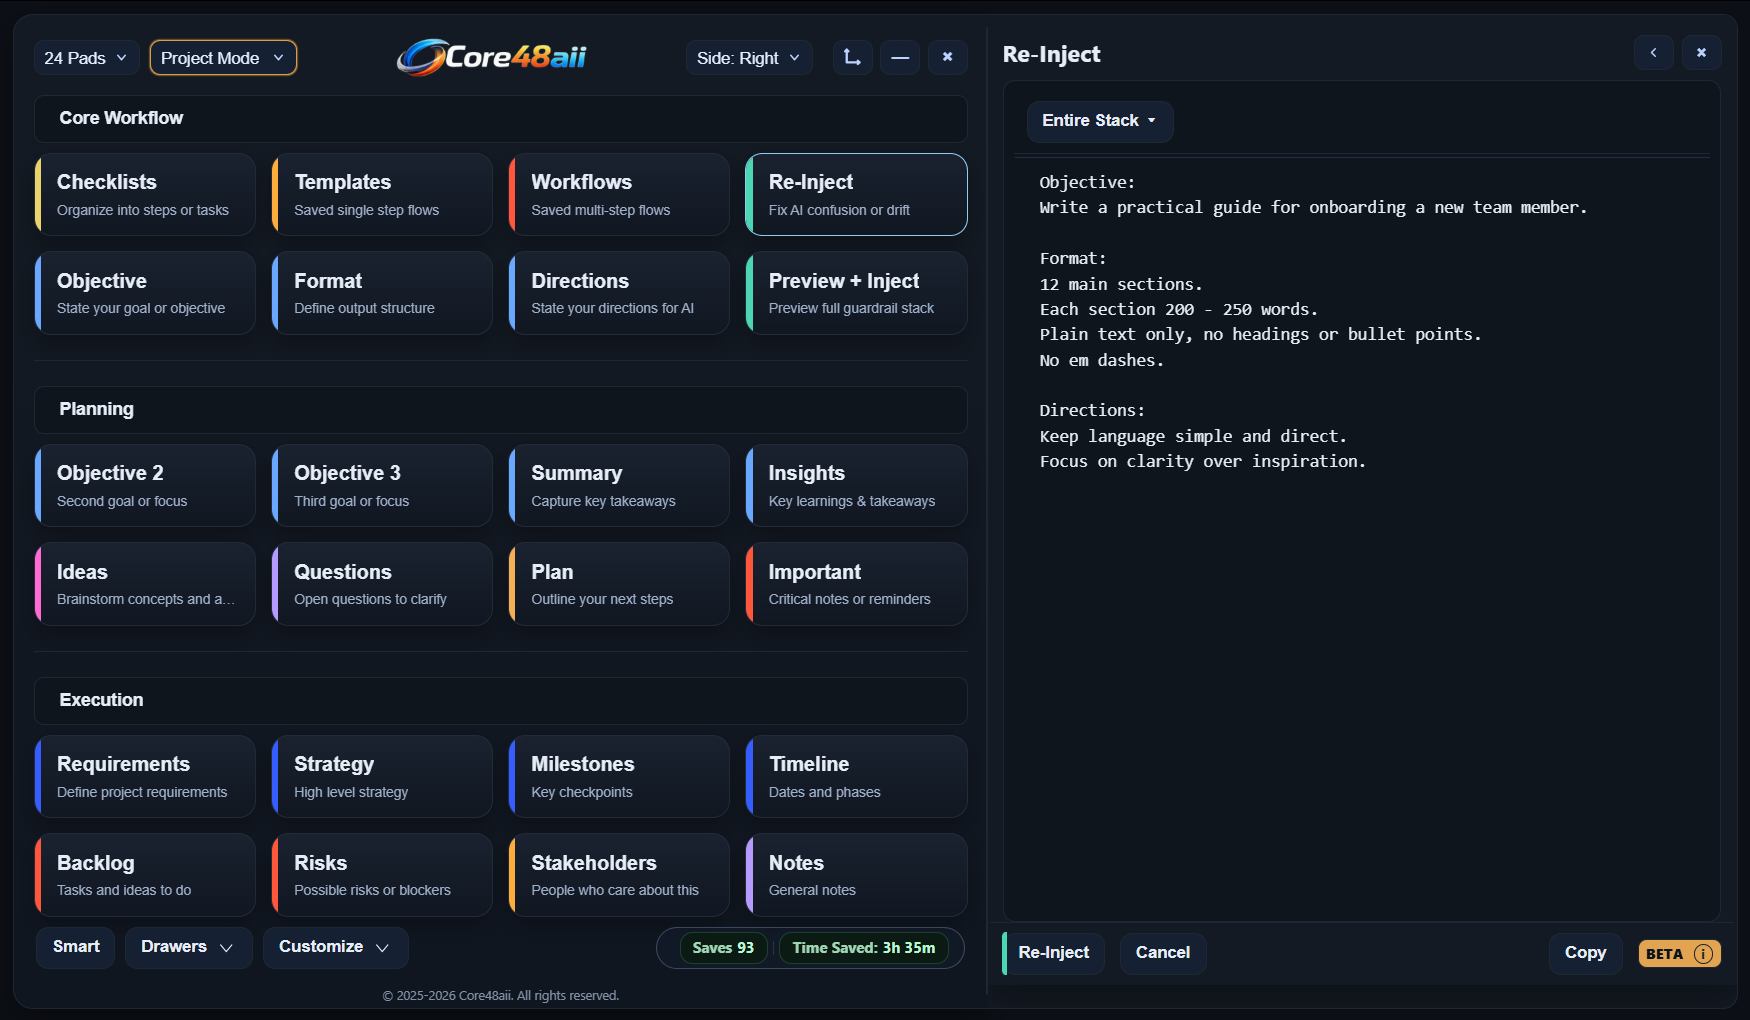Screen dimensions: 1750x1020
Task: Toggle the Objective pad
Action: point(145,292)
